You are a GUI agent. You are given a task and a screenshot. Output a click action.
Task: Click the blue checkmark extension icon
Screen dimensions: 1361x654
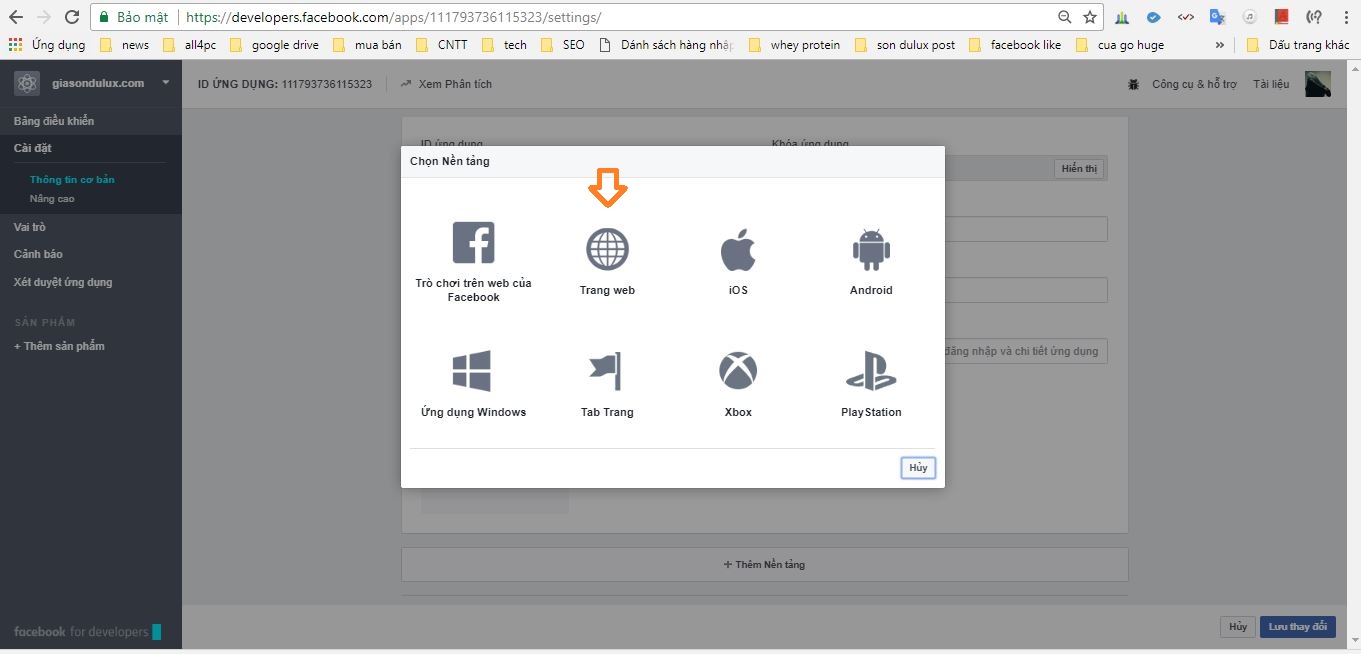pos(1153,17)
